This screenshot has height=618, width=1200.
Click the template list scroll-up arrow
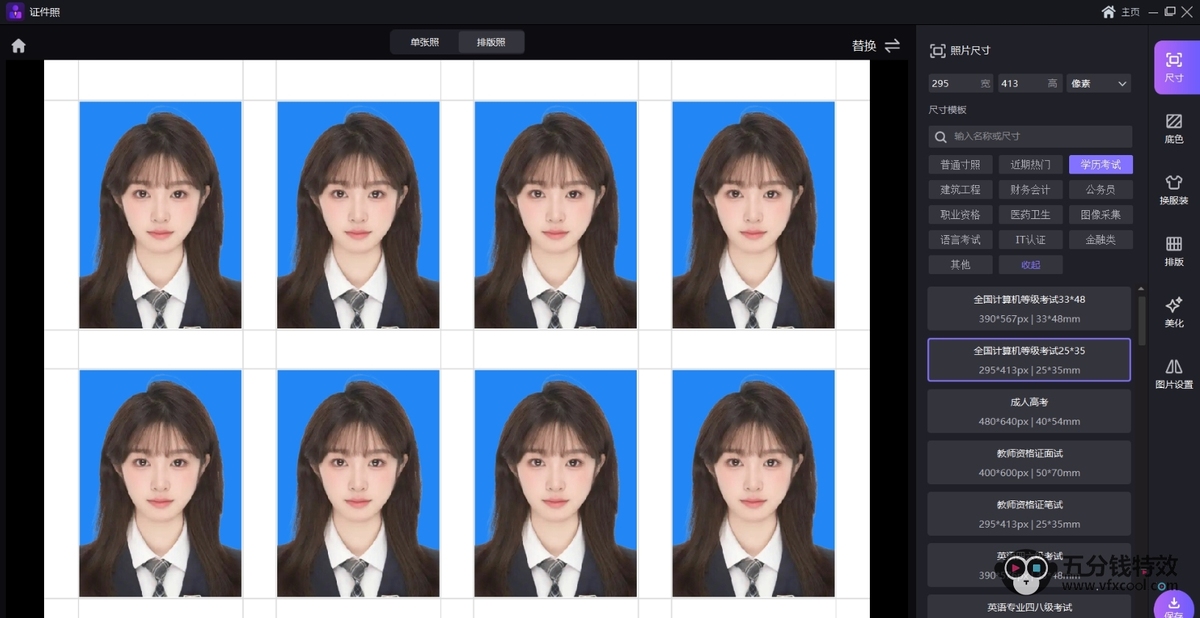pos(1142,290)
